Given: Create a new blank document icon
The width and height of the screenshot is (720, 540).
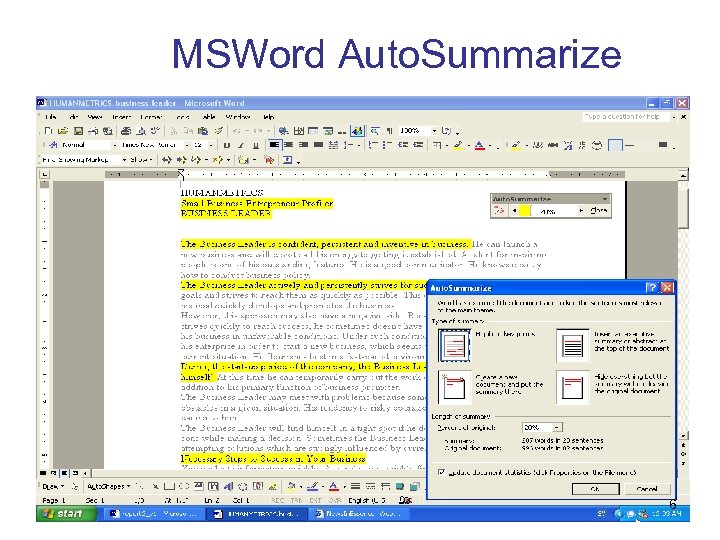Looking at the screenshot, I should 48,131.
